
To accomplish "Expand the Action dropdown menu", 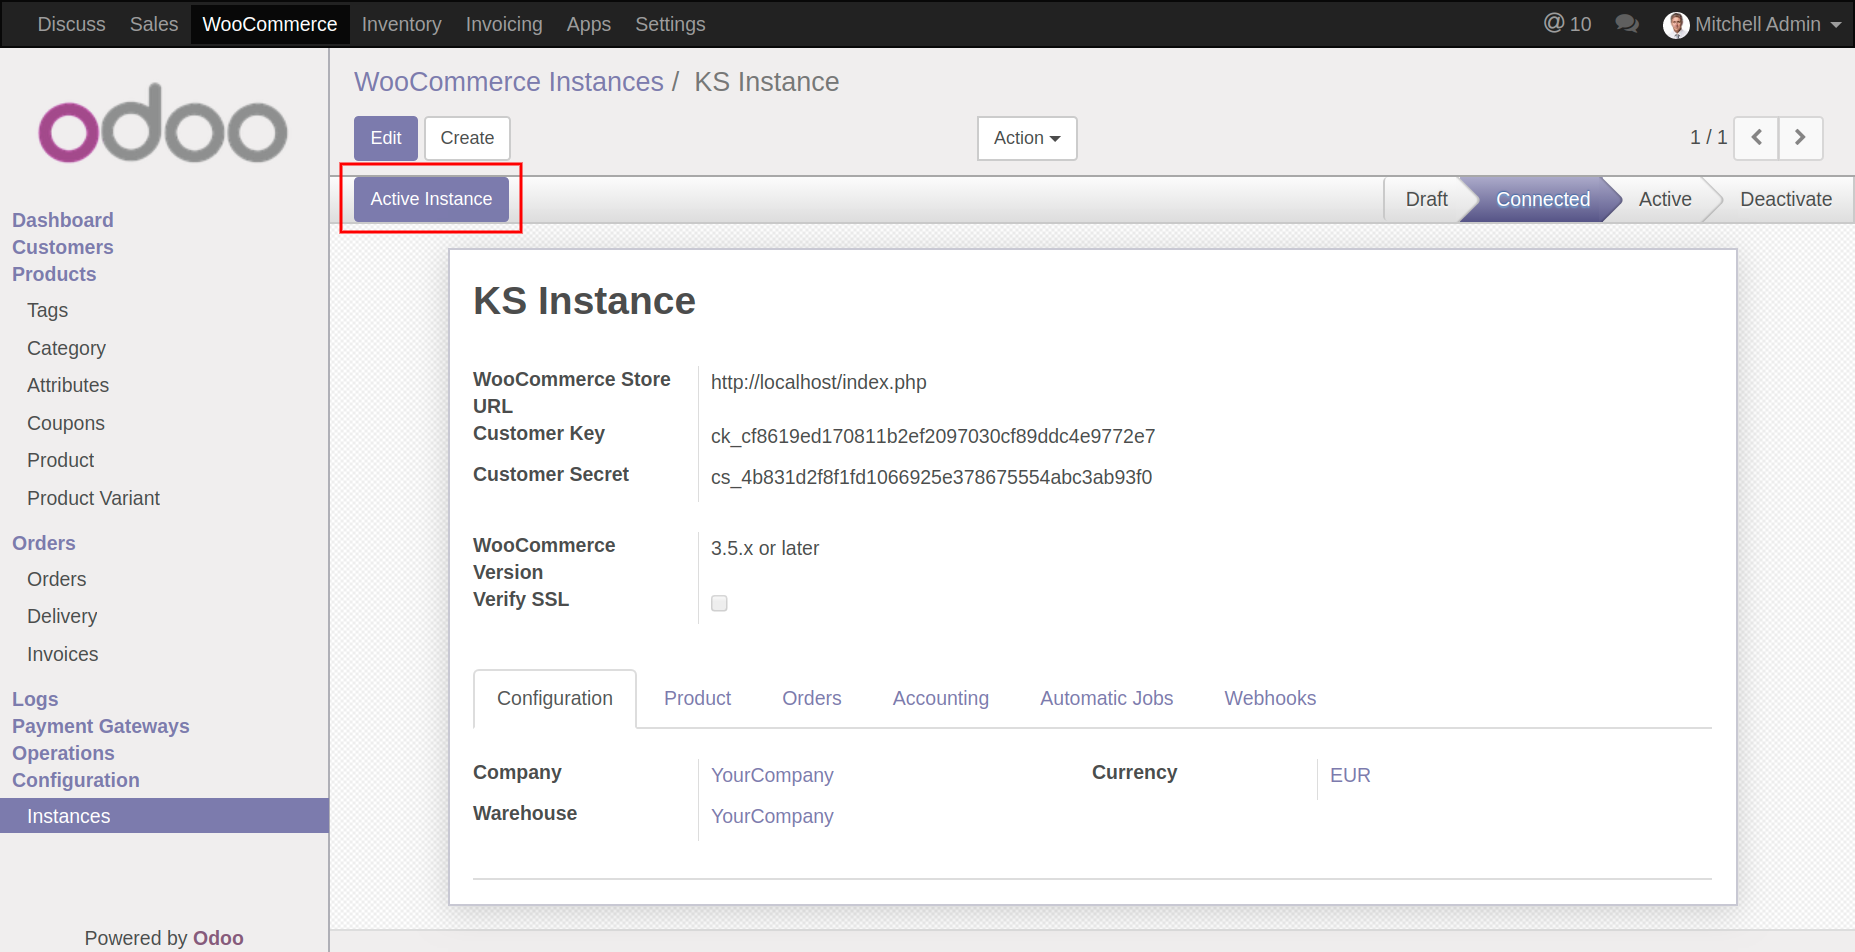I will tap(1026, 138).
